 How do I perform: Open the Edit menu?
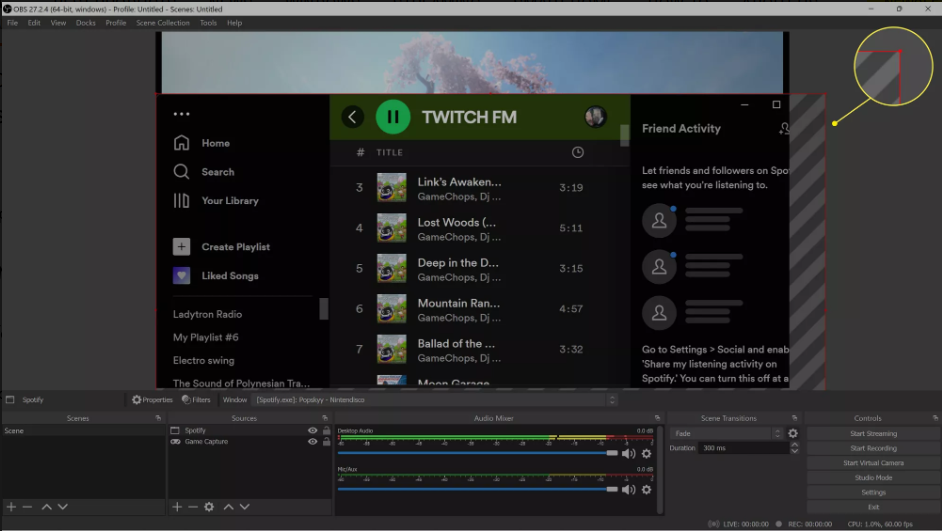click(34, 23)
